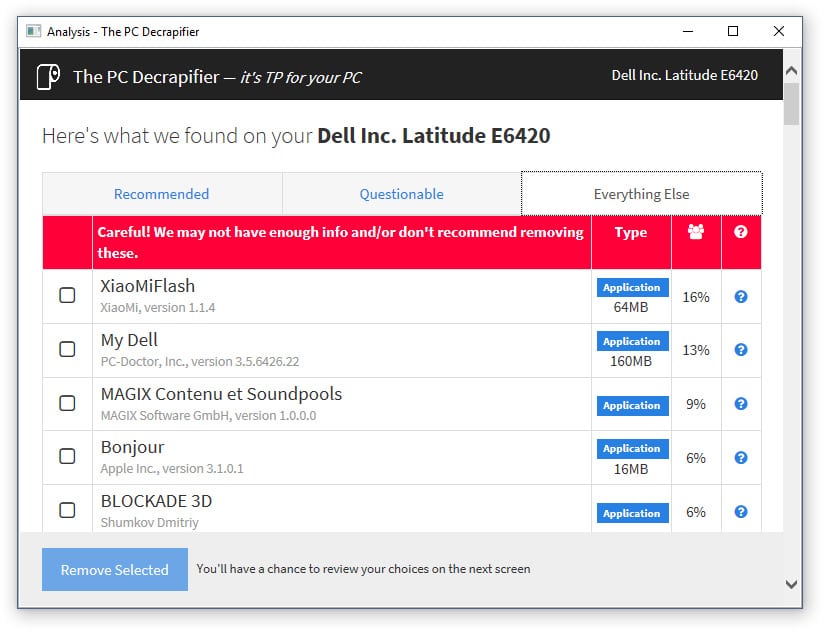Click the scrollbar down arrow
The width and height of the screenshot is (824, 631).
(x=791, y=584)
